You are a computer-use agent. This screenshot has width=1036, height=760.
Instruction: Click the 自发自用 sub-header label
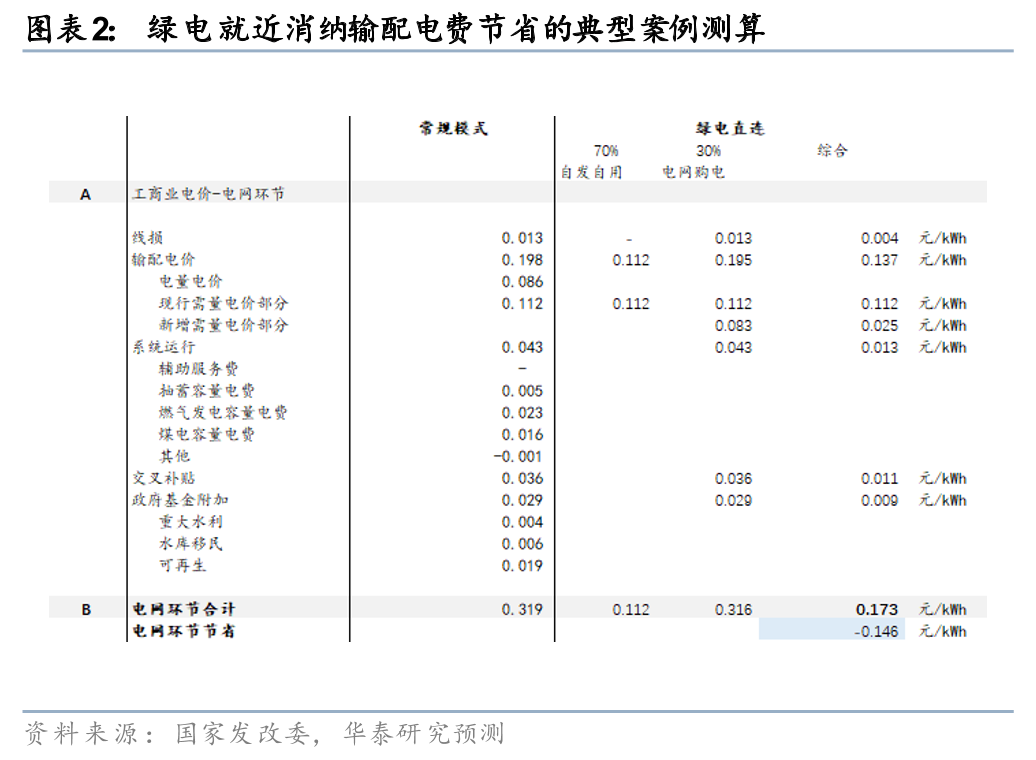tap(591, 172)
